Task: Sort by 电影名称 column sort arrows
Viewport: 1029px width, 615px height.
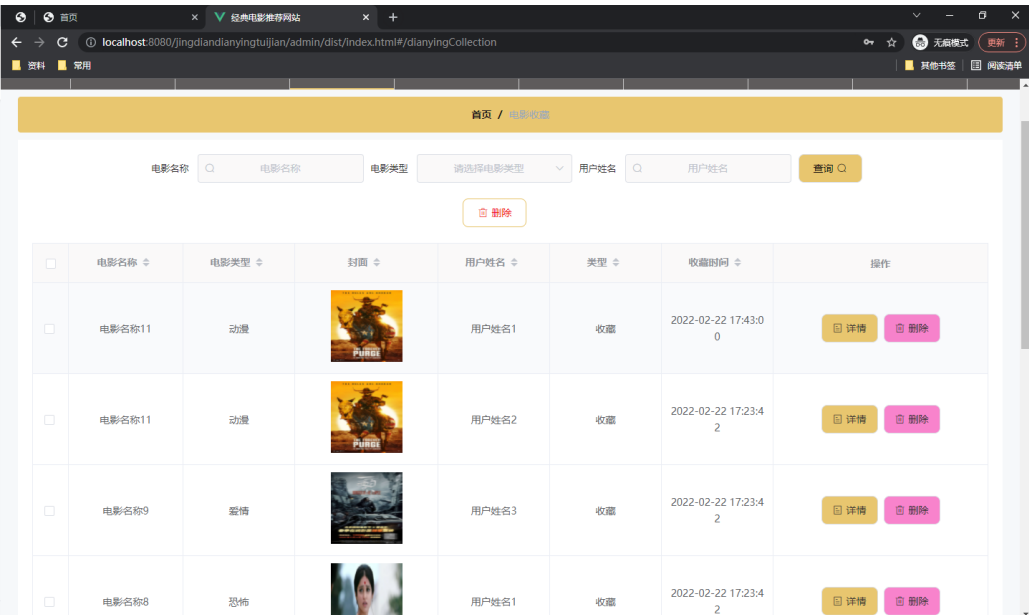Action: [x=146, y=262]
